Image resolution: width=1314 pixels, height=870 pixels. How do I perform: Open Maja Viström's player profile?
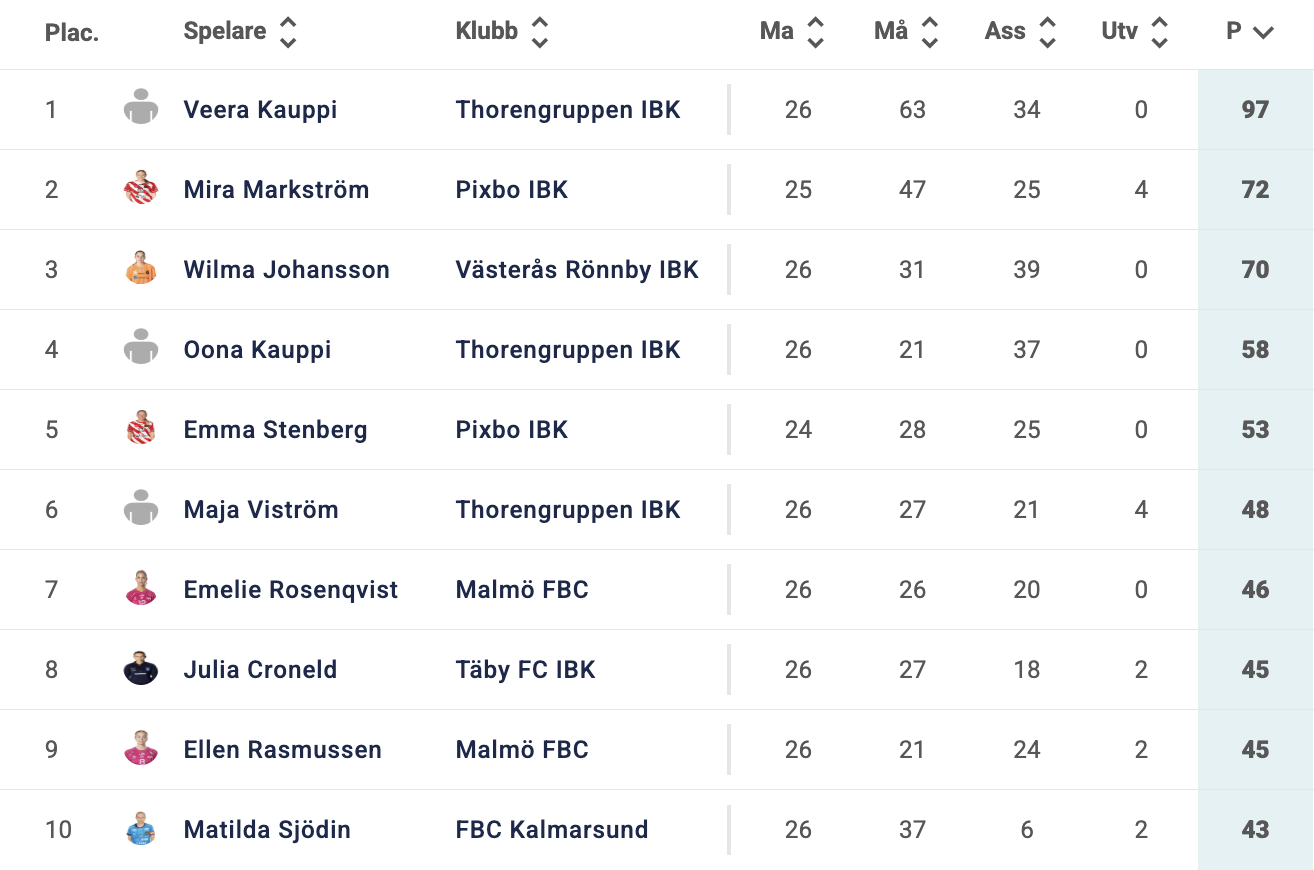click(261, 510)
